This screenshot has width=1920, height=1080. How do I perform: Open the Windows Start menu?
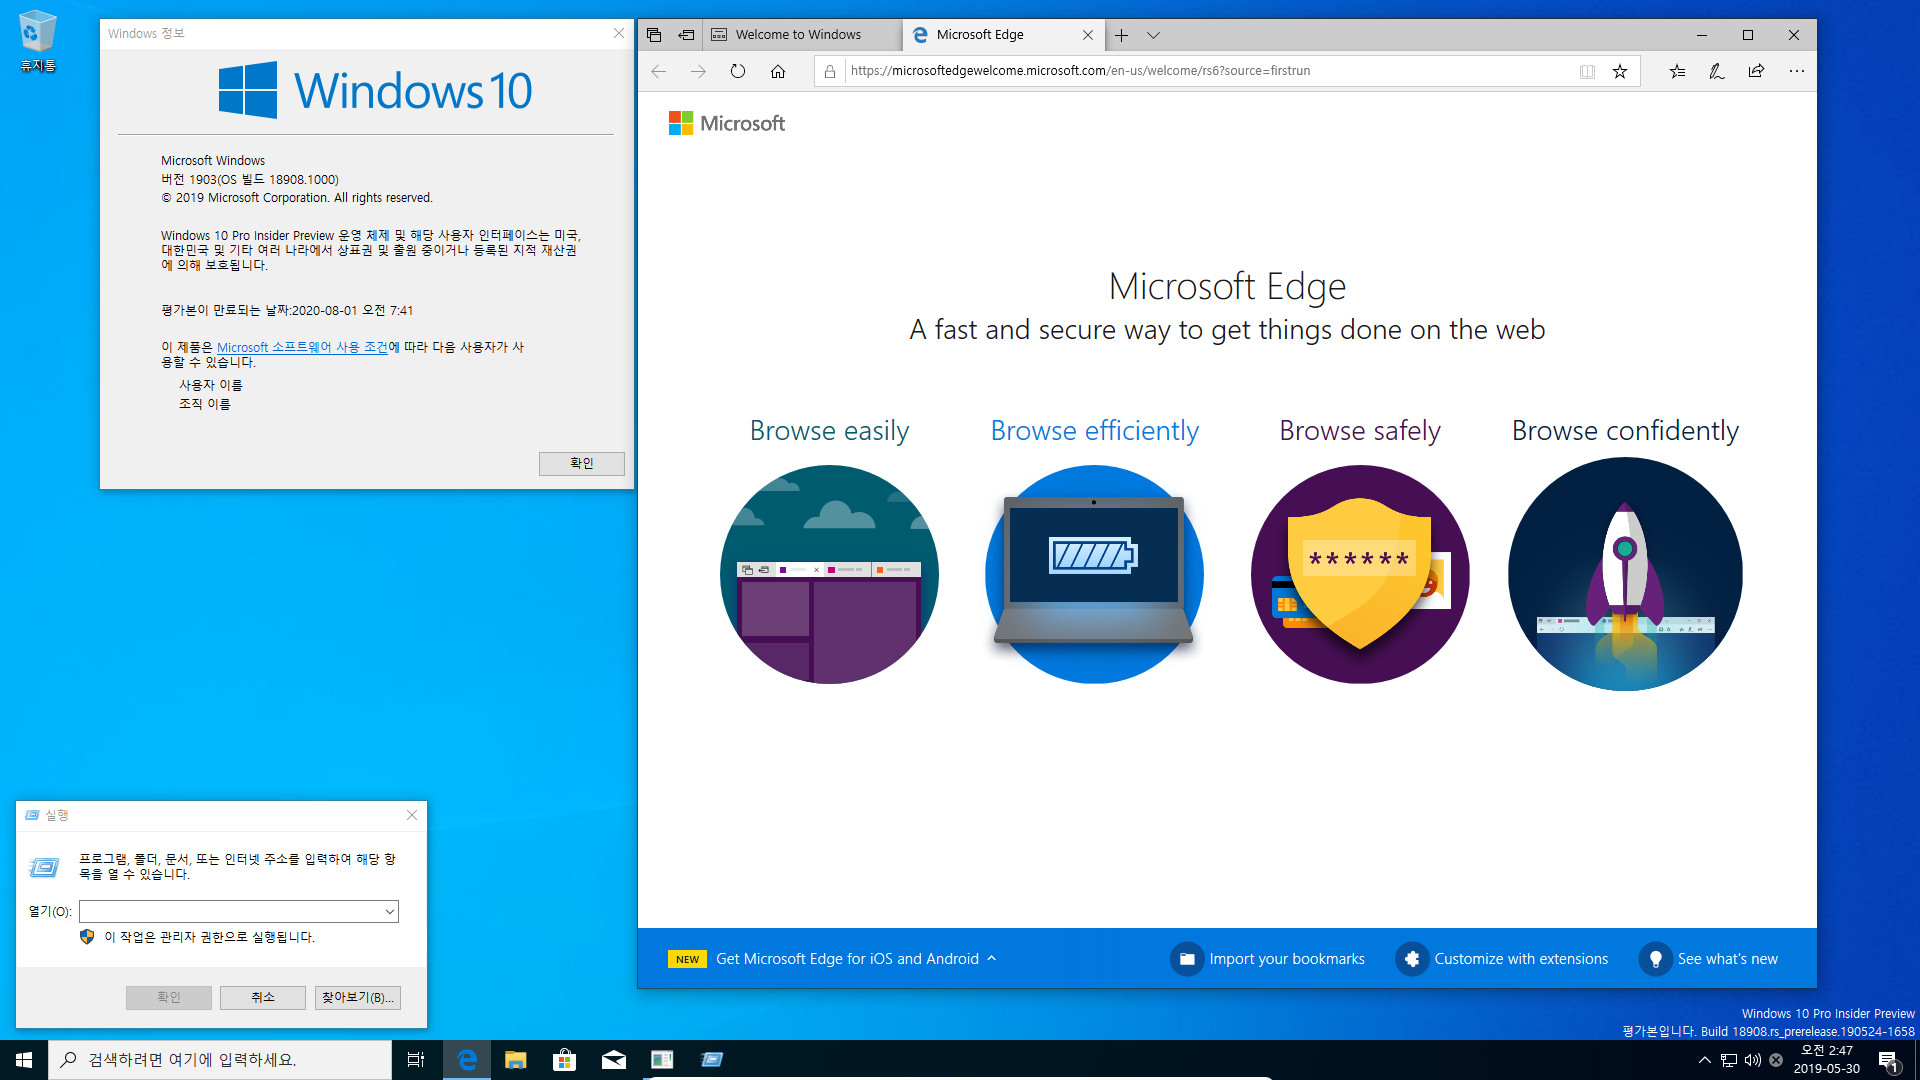click(24, 1060)
